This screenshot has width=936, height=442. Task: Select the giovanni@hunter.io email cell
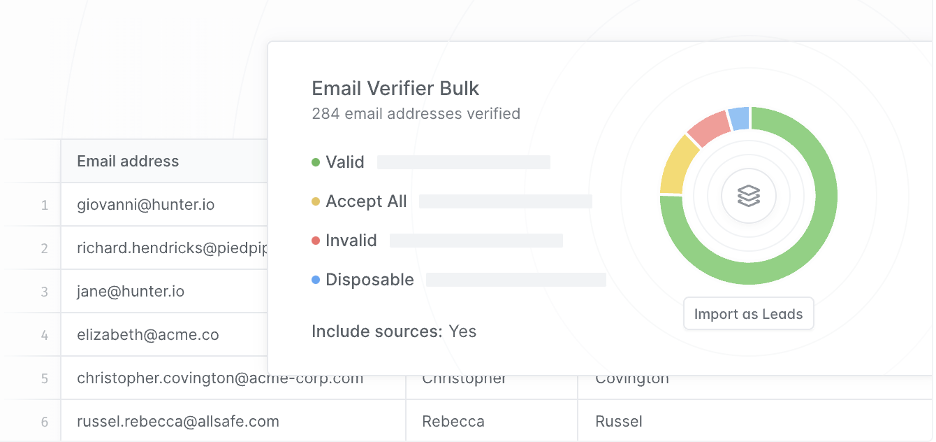[146, 205]
